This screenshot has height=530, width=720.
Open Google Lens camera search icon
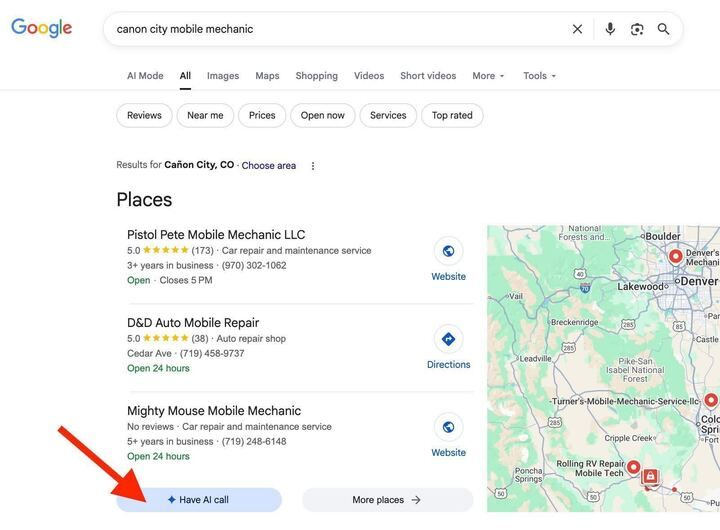click(x=637, y=29)
